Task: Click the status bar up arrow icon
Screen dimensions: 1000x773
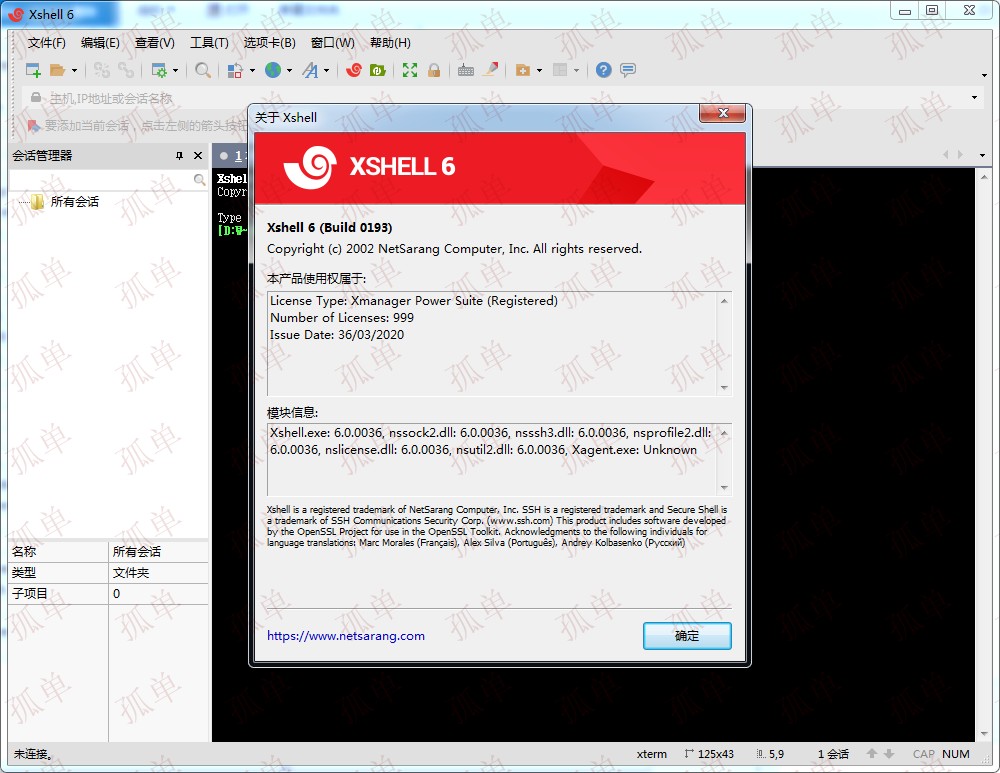Action: (872, 754)
